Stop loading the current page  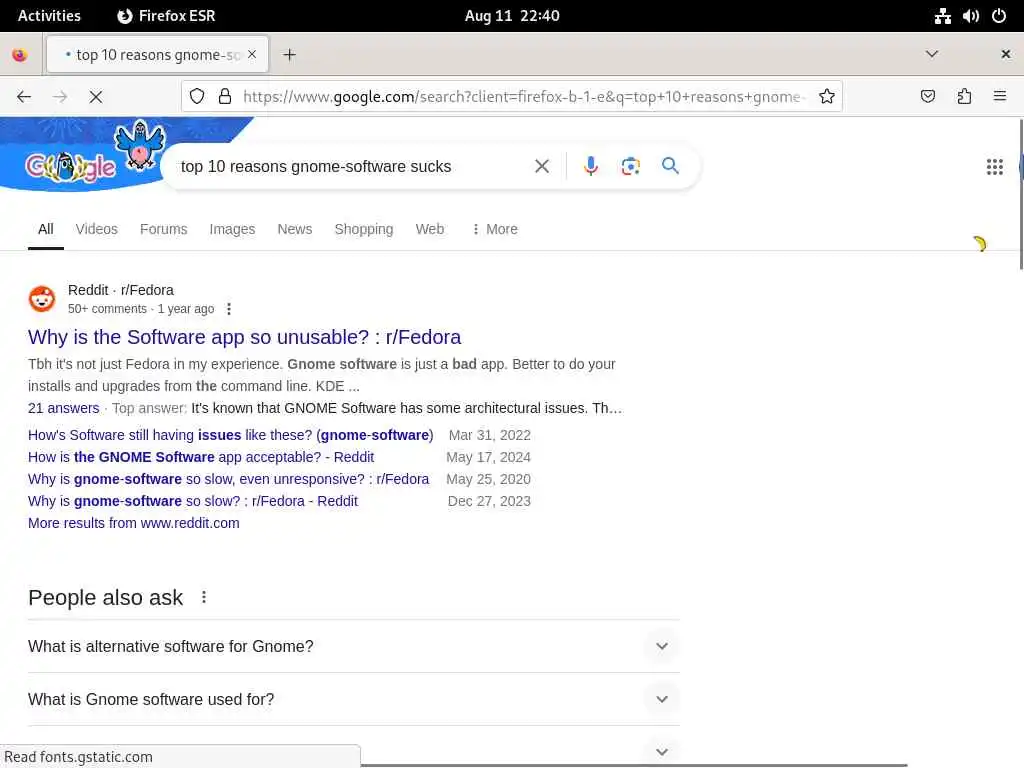tap(96, 97)
